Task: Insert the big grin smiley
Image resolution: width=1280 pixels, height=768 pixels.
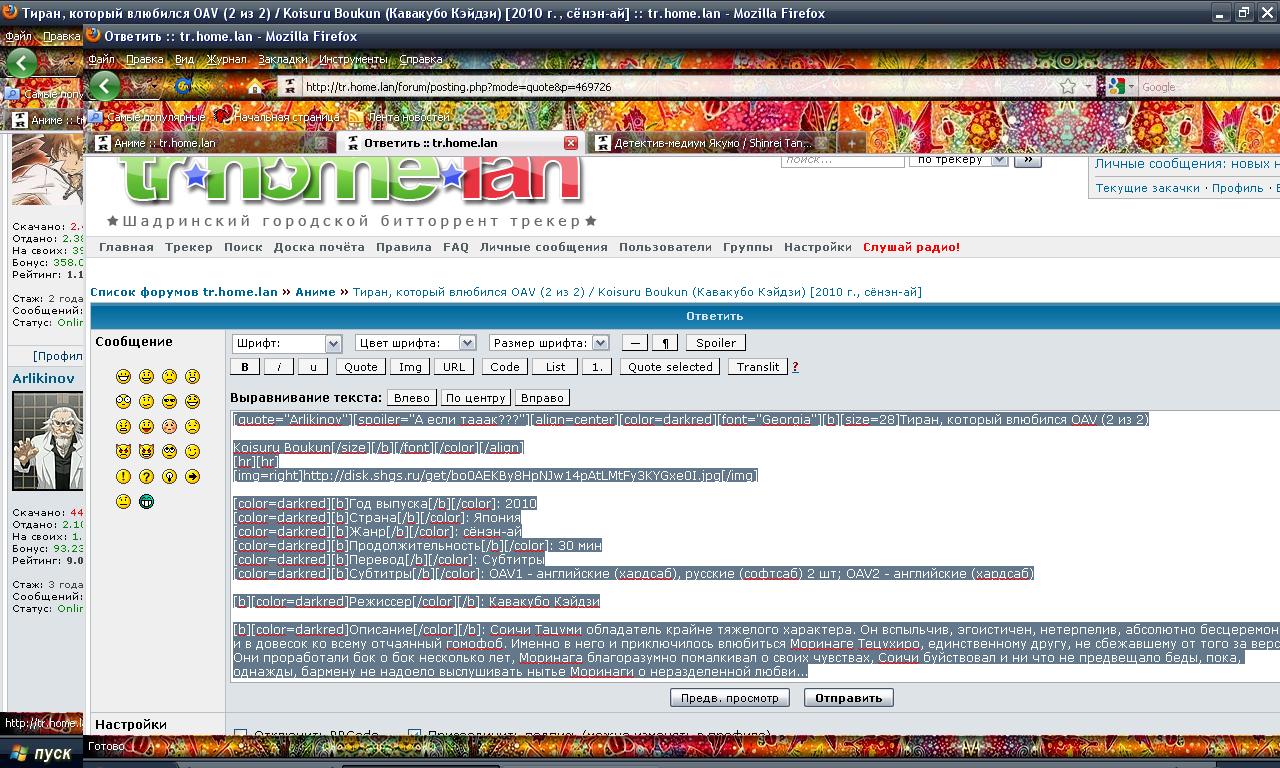Action: click(123, 377)
